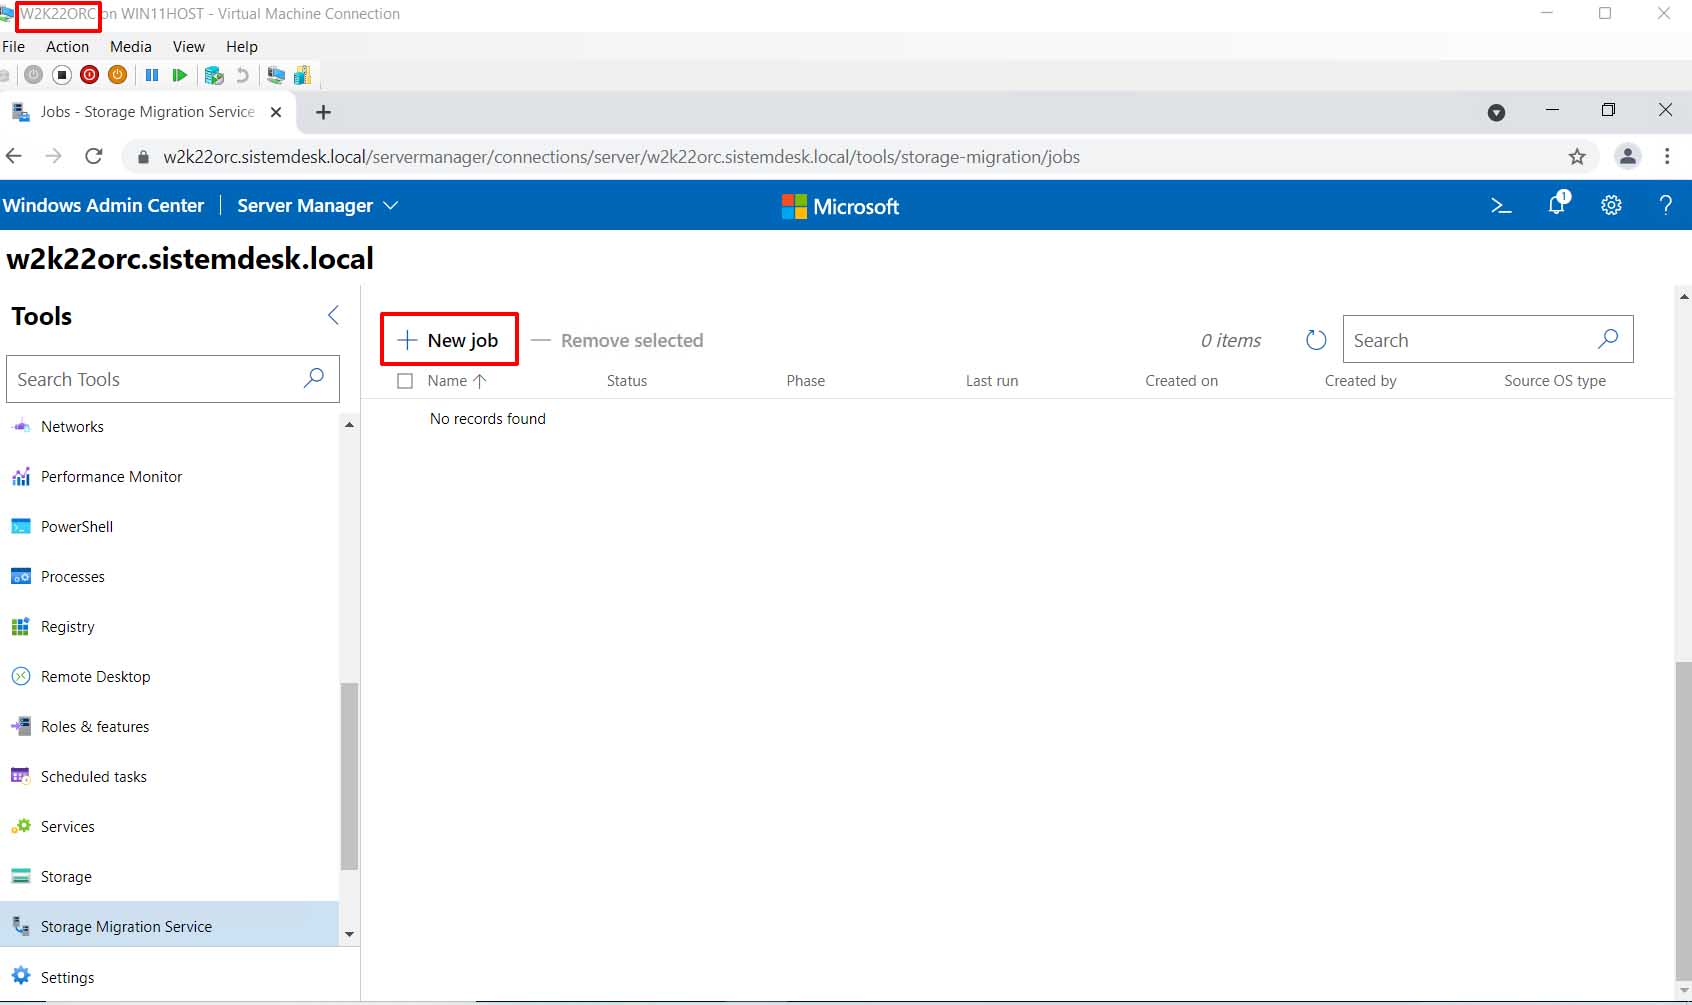Click the grey Start VM toolbar icon

[x=34, y=75]
